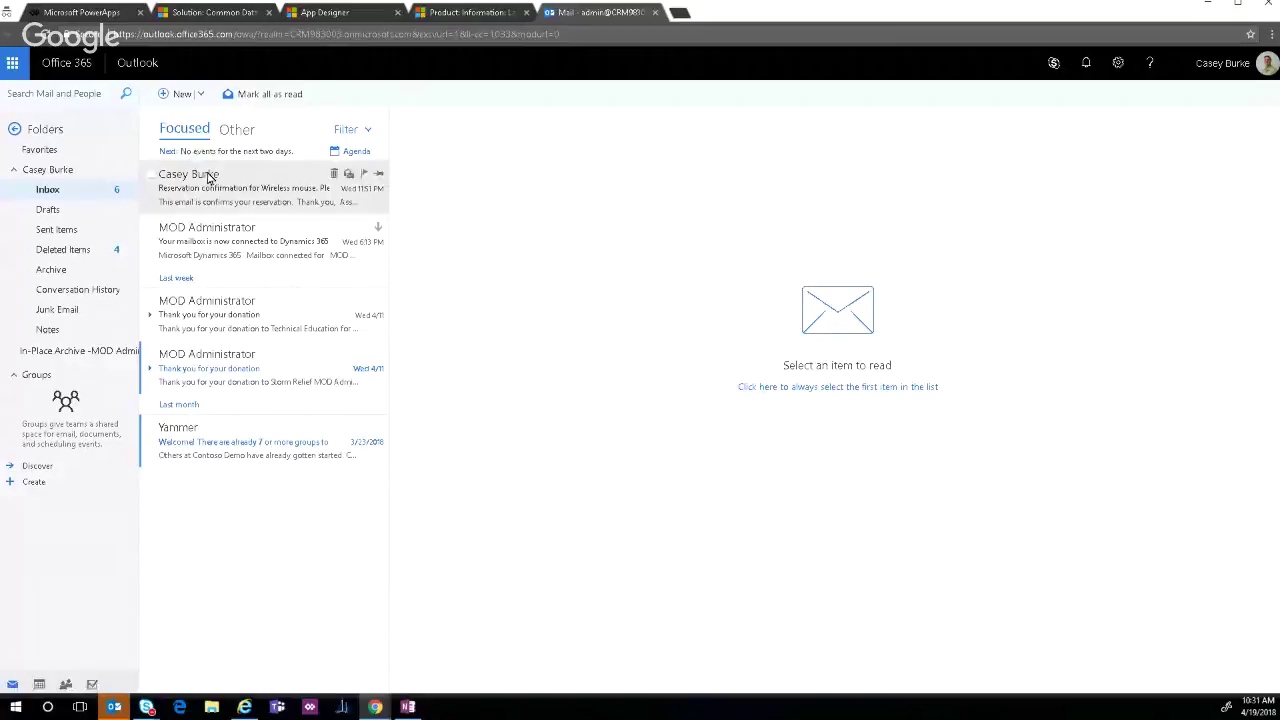
Task: Open the Dynamics 365 mailbox connected email
Action: [265, 241]
